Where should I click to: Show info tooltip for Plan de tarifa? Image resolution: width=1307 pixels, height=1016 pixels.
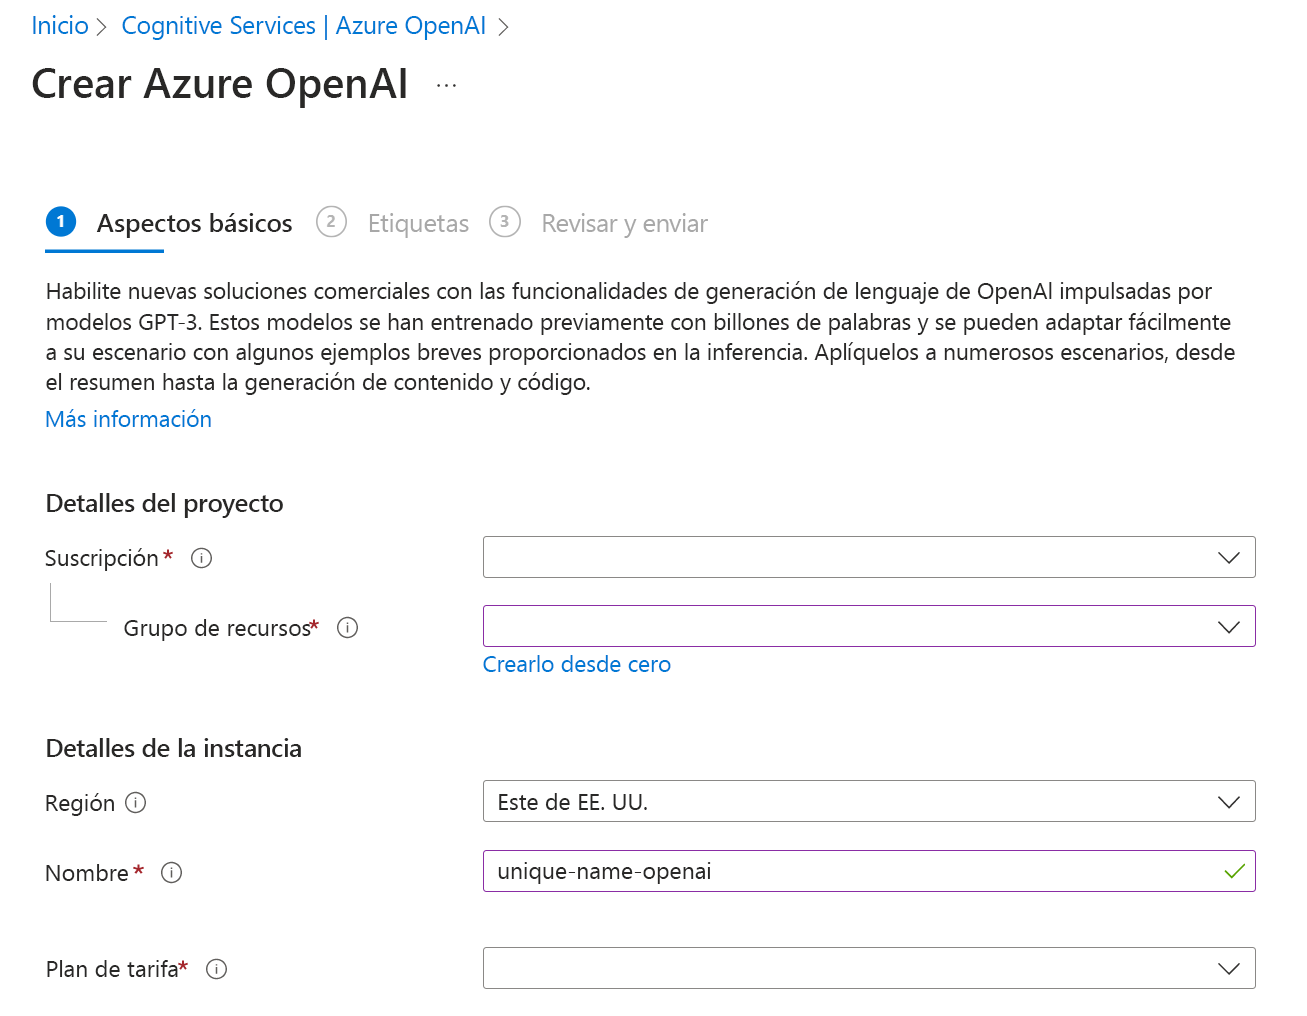[216, 969]
